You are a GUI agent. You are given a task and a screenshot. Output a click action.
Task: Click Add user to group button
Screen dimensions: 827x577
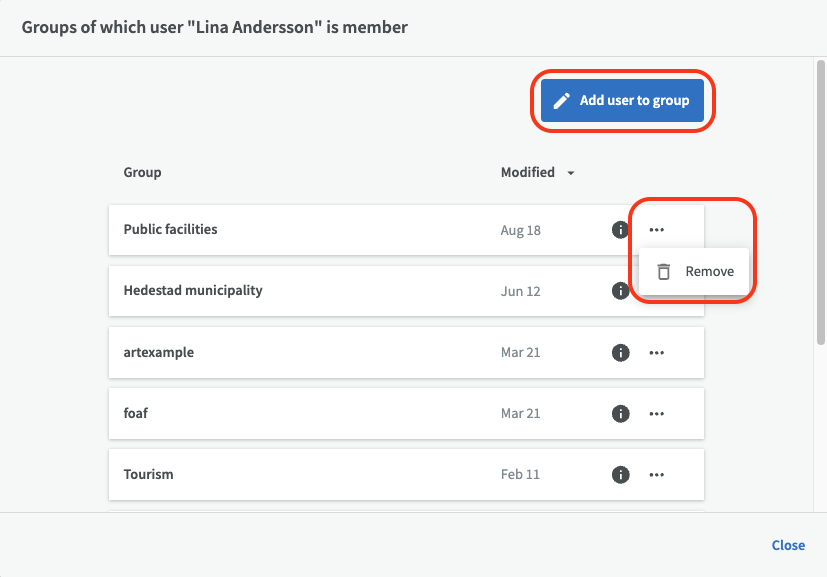(x=622, y=100)
